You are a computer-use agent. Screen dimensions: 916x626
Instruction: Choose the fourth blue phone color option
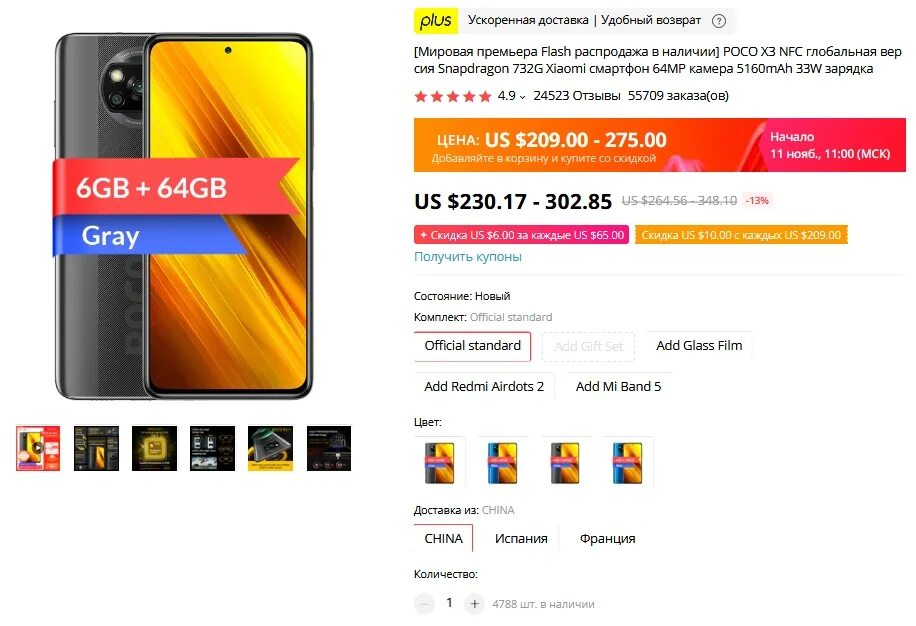[627, 462]
